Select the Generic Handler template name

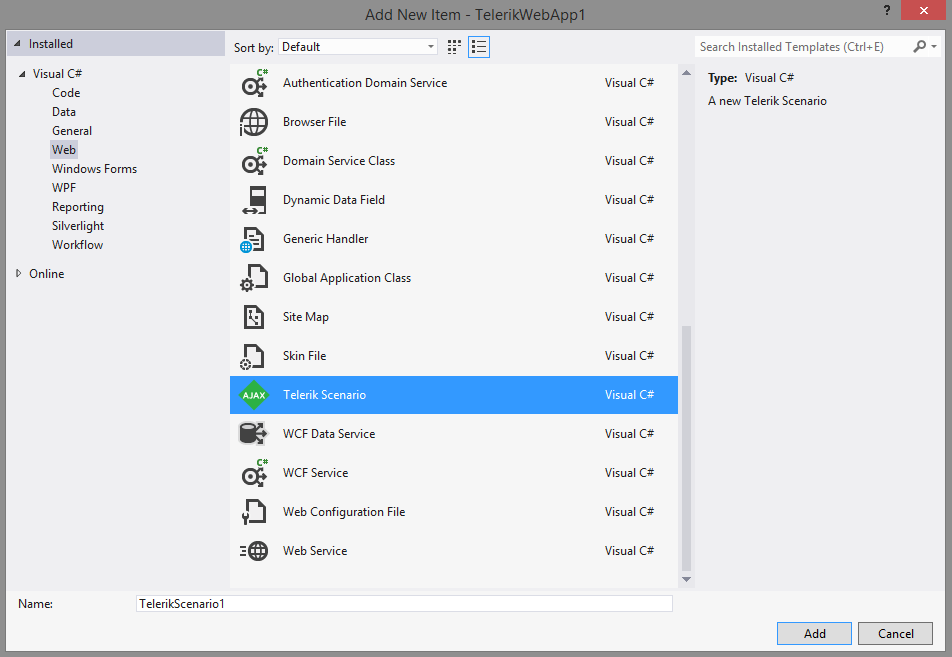[x=325, y=239]
